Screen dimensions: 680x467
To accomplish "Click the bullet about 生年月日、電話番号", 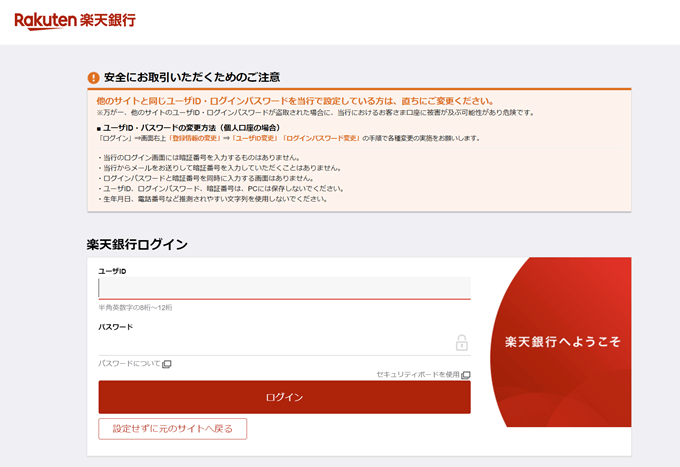I will pyautogui.click(x=213, y=199).
